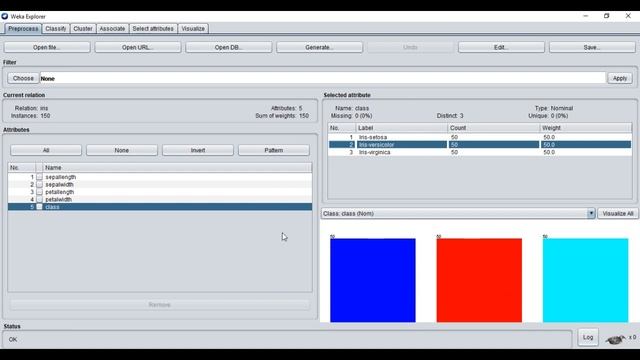Image resolution: width=640 pixels, height=360 pixels.
Task: Switch to the Associate tab
Action: click(x=112, y=29)
